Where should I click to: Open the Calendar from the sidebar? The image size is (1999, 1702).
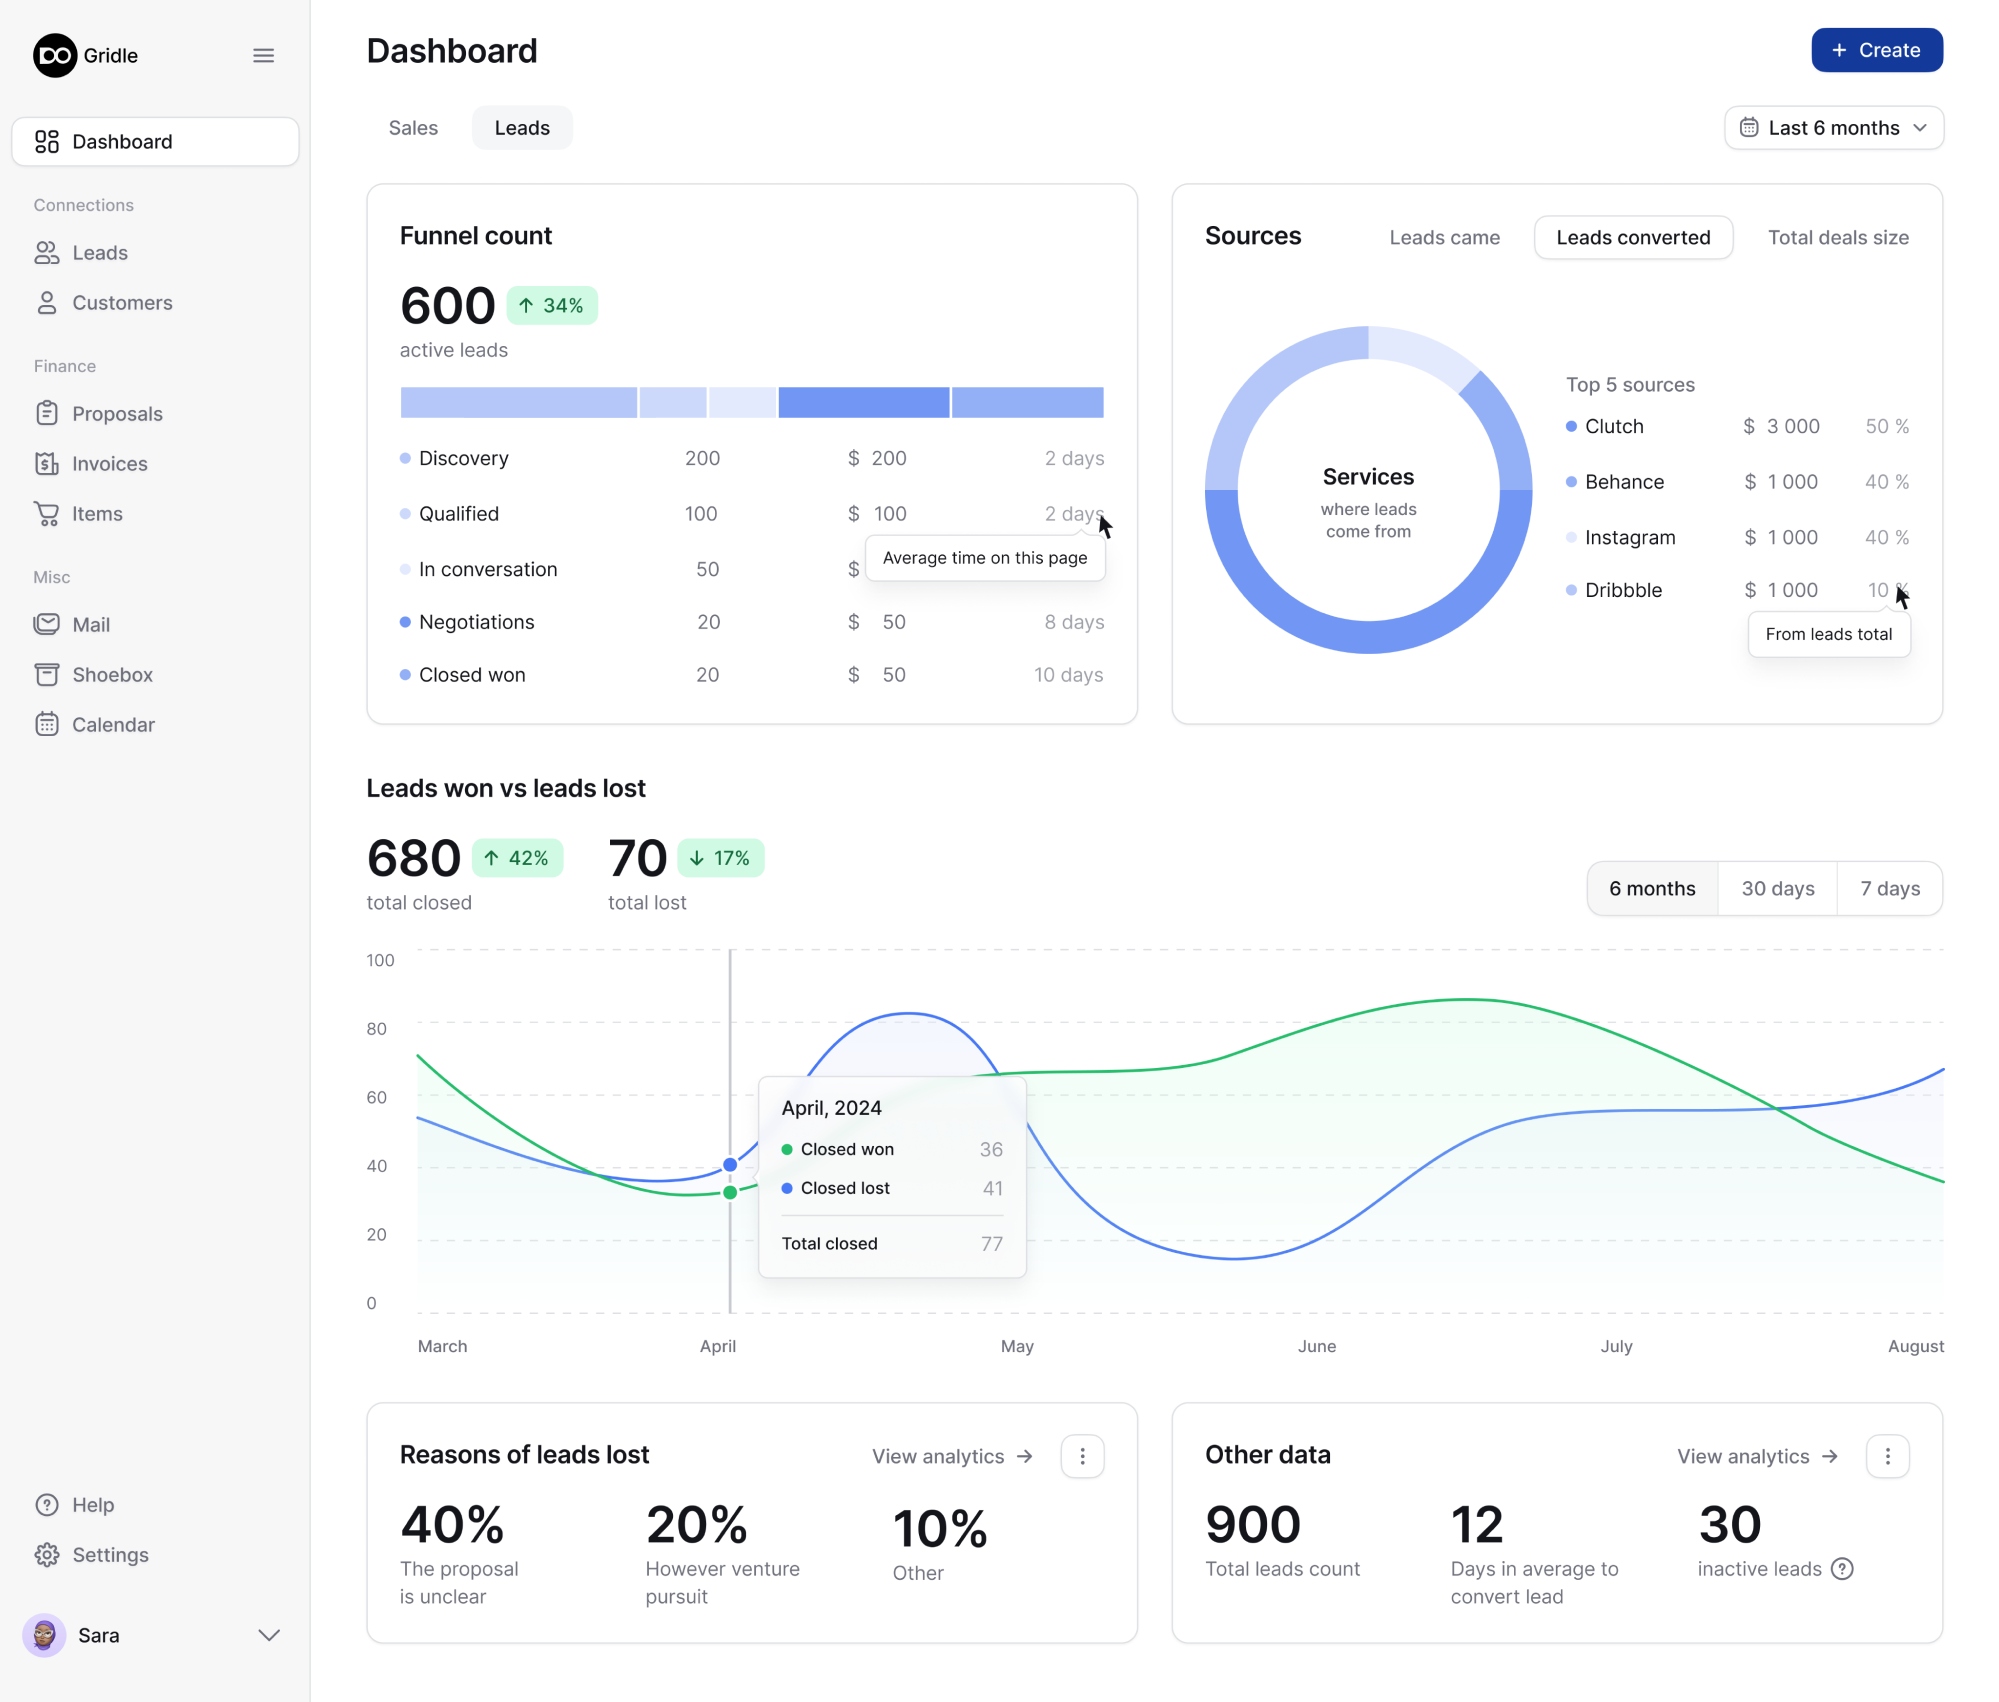pos(114,724)
